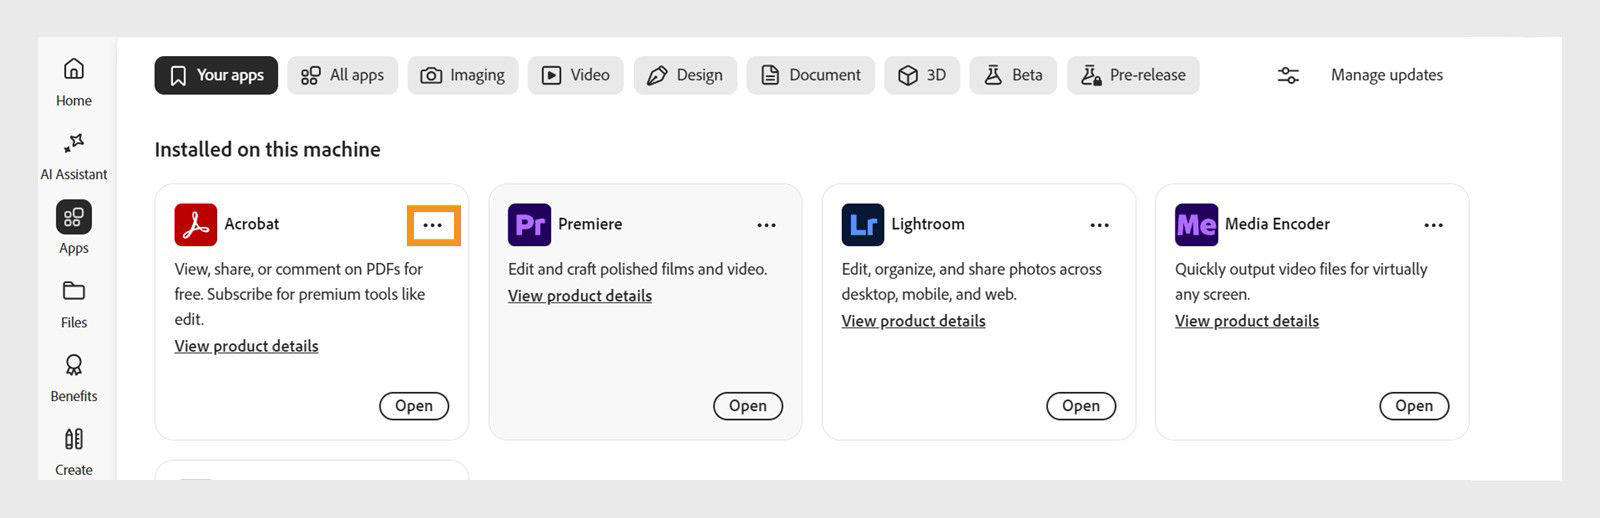Click the Lightroom app icon
The width and height of the screenshot is (1600, 518).
point(863,224)
